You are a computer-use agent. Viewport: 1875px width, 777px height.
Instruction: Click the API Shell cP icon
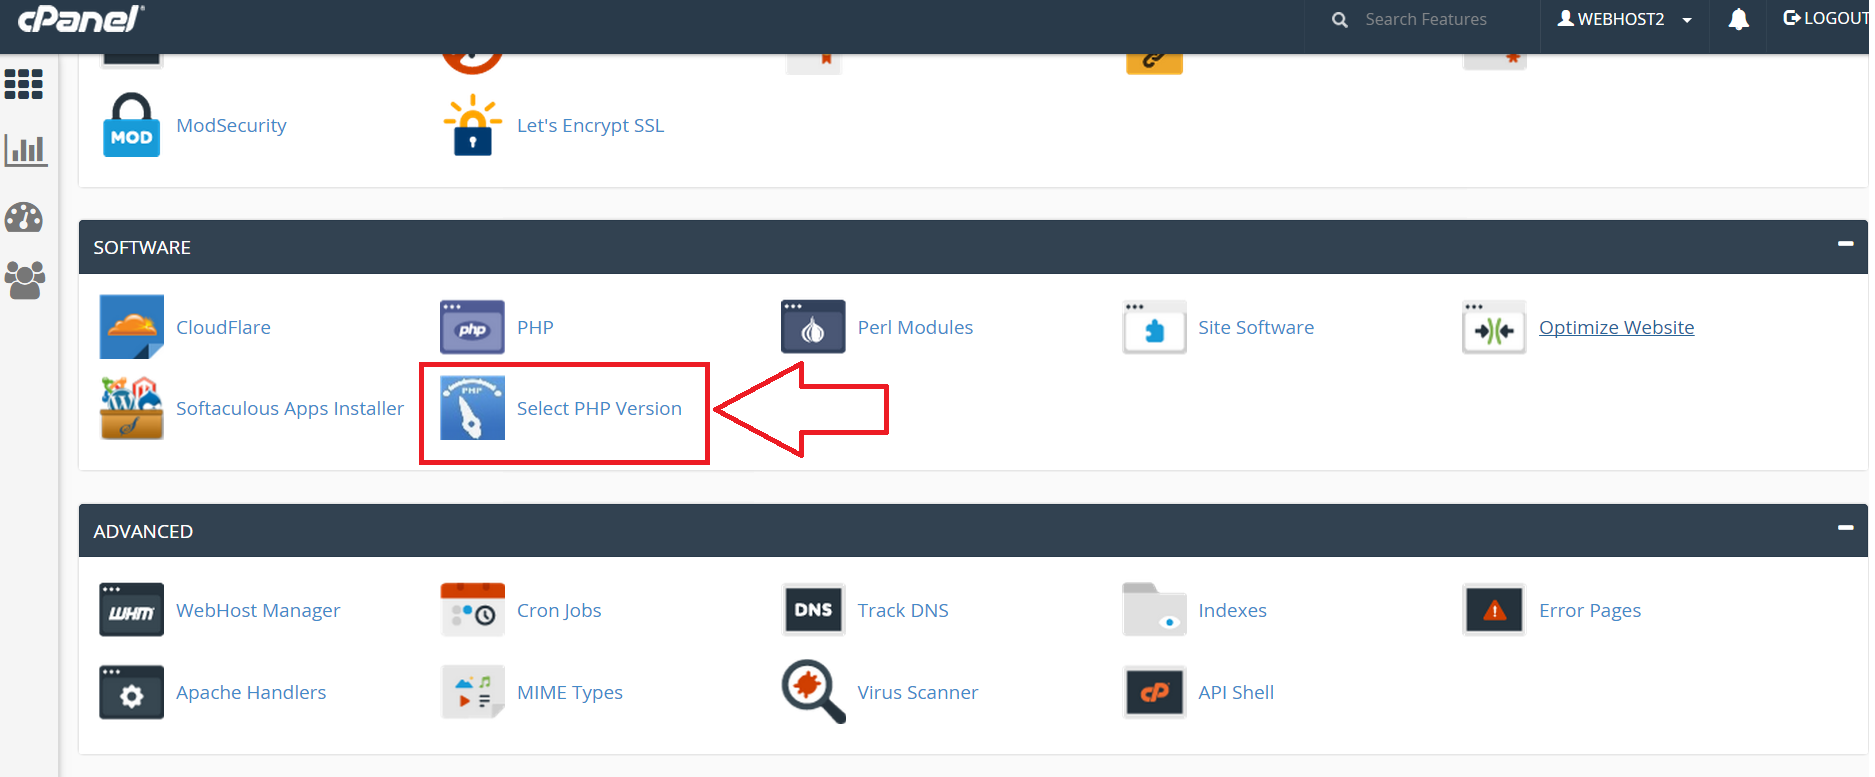tap(1154, 692)
